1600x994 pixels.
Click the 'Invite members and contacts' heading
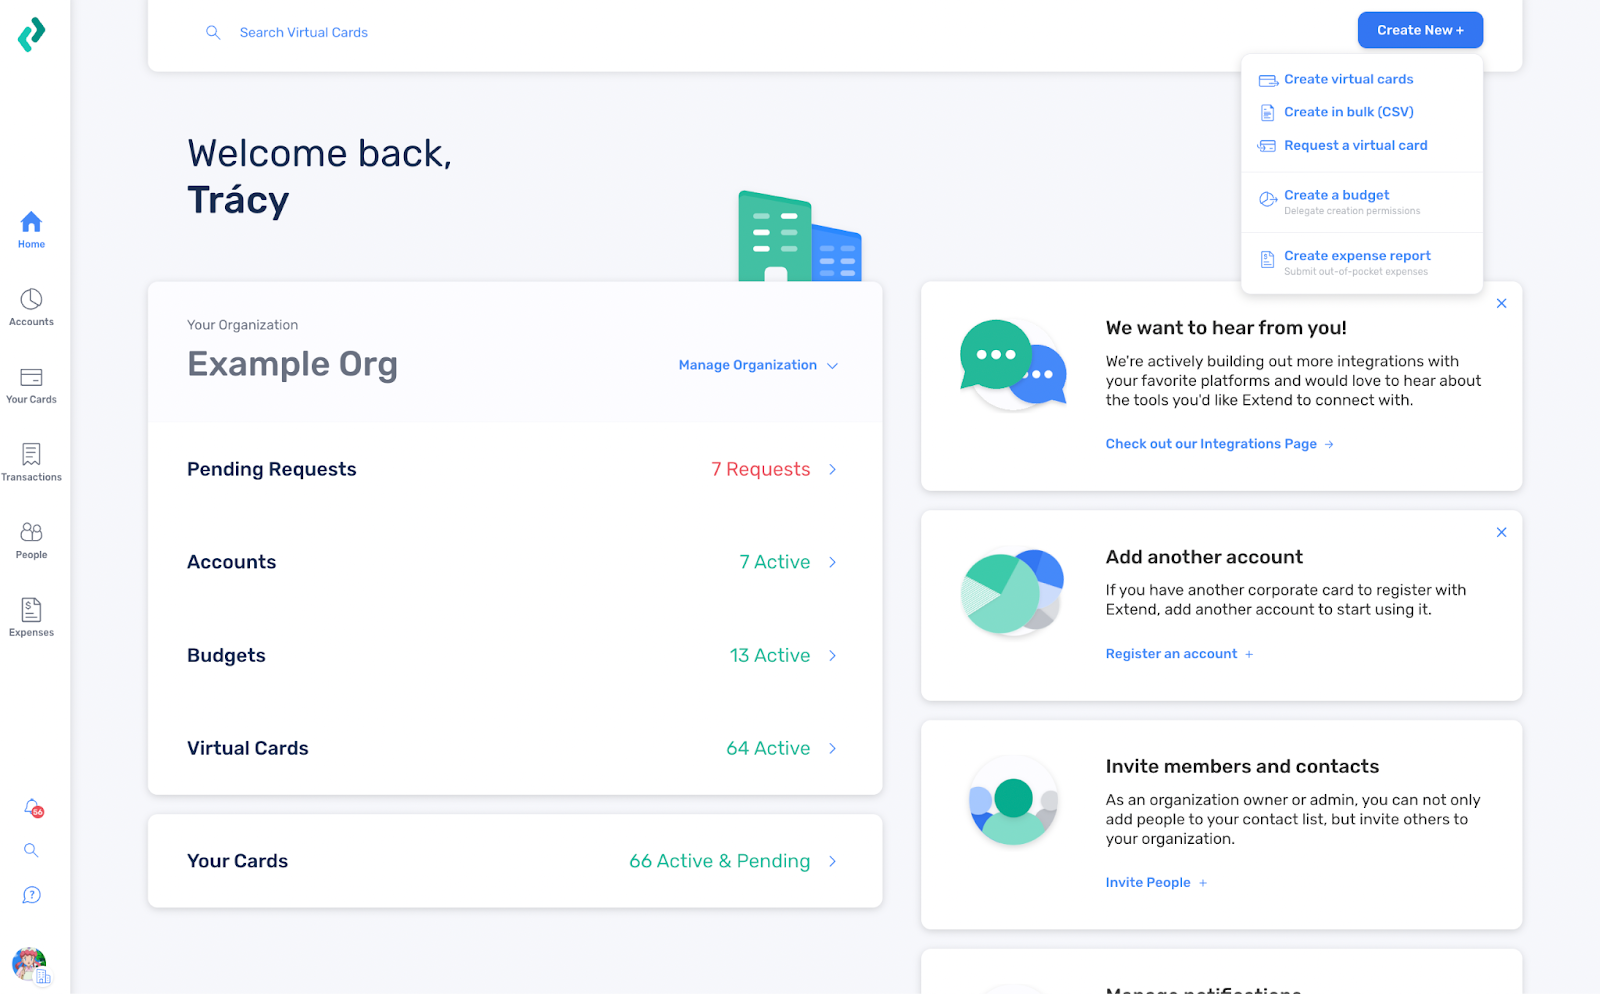pyautogui.click(x=1242, y=766)
